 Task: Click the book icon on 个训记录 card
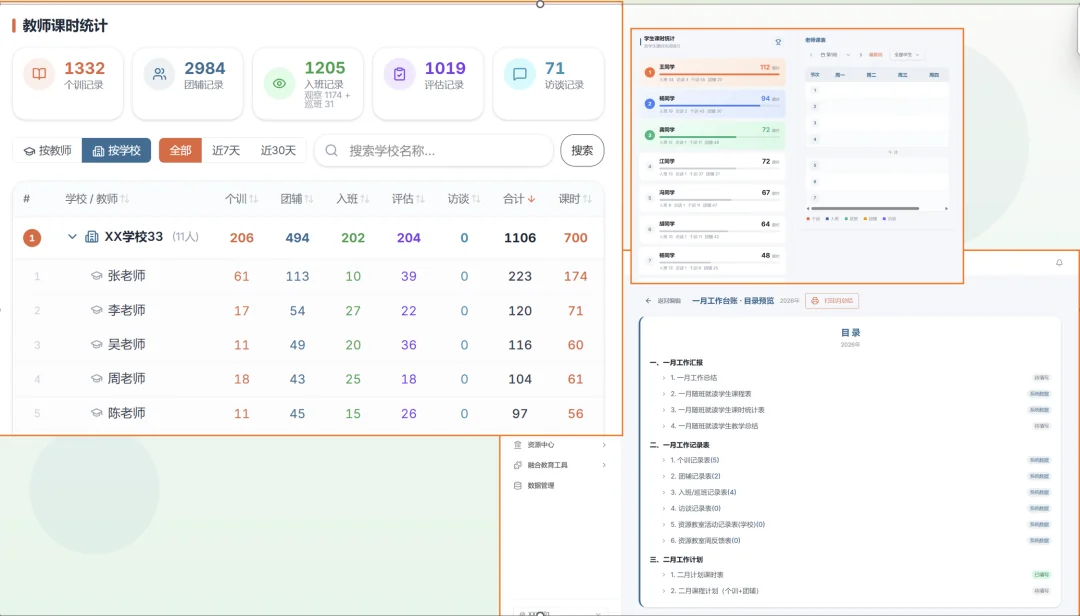point(39,74)
